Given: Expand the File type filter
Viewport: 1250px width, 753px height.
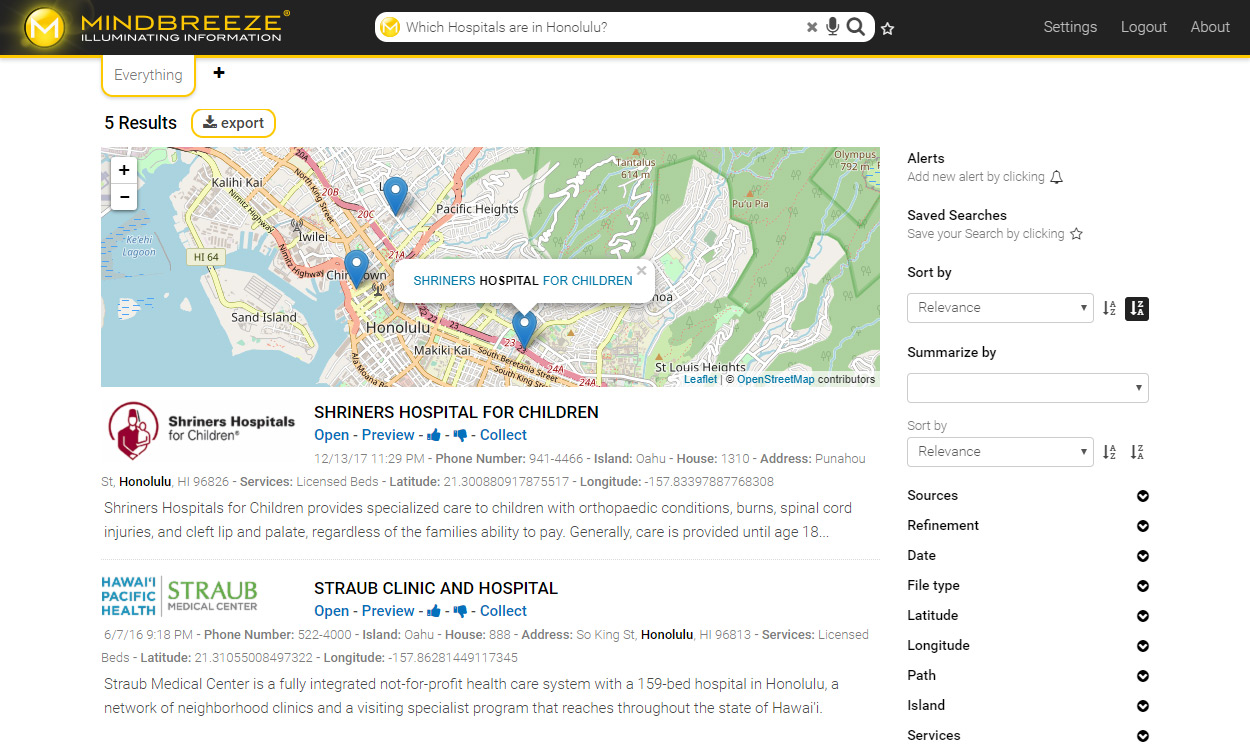Looking at the screenshot, I should point(1143,586).
